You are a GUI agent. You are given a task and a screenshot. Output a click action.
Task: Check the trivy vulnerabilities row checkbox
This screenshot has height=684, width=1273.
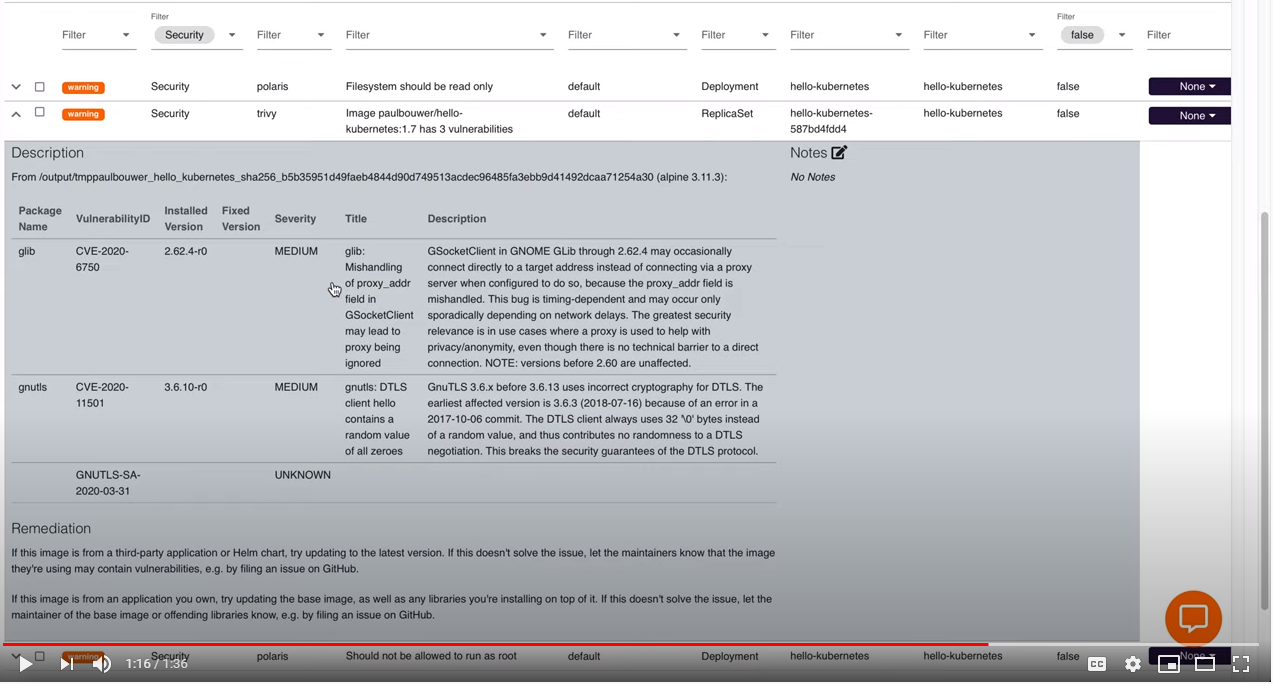(40, 113)
